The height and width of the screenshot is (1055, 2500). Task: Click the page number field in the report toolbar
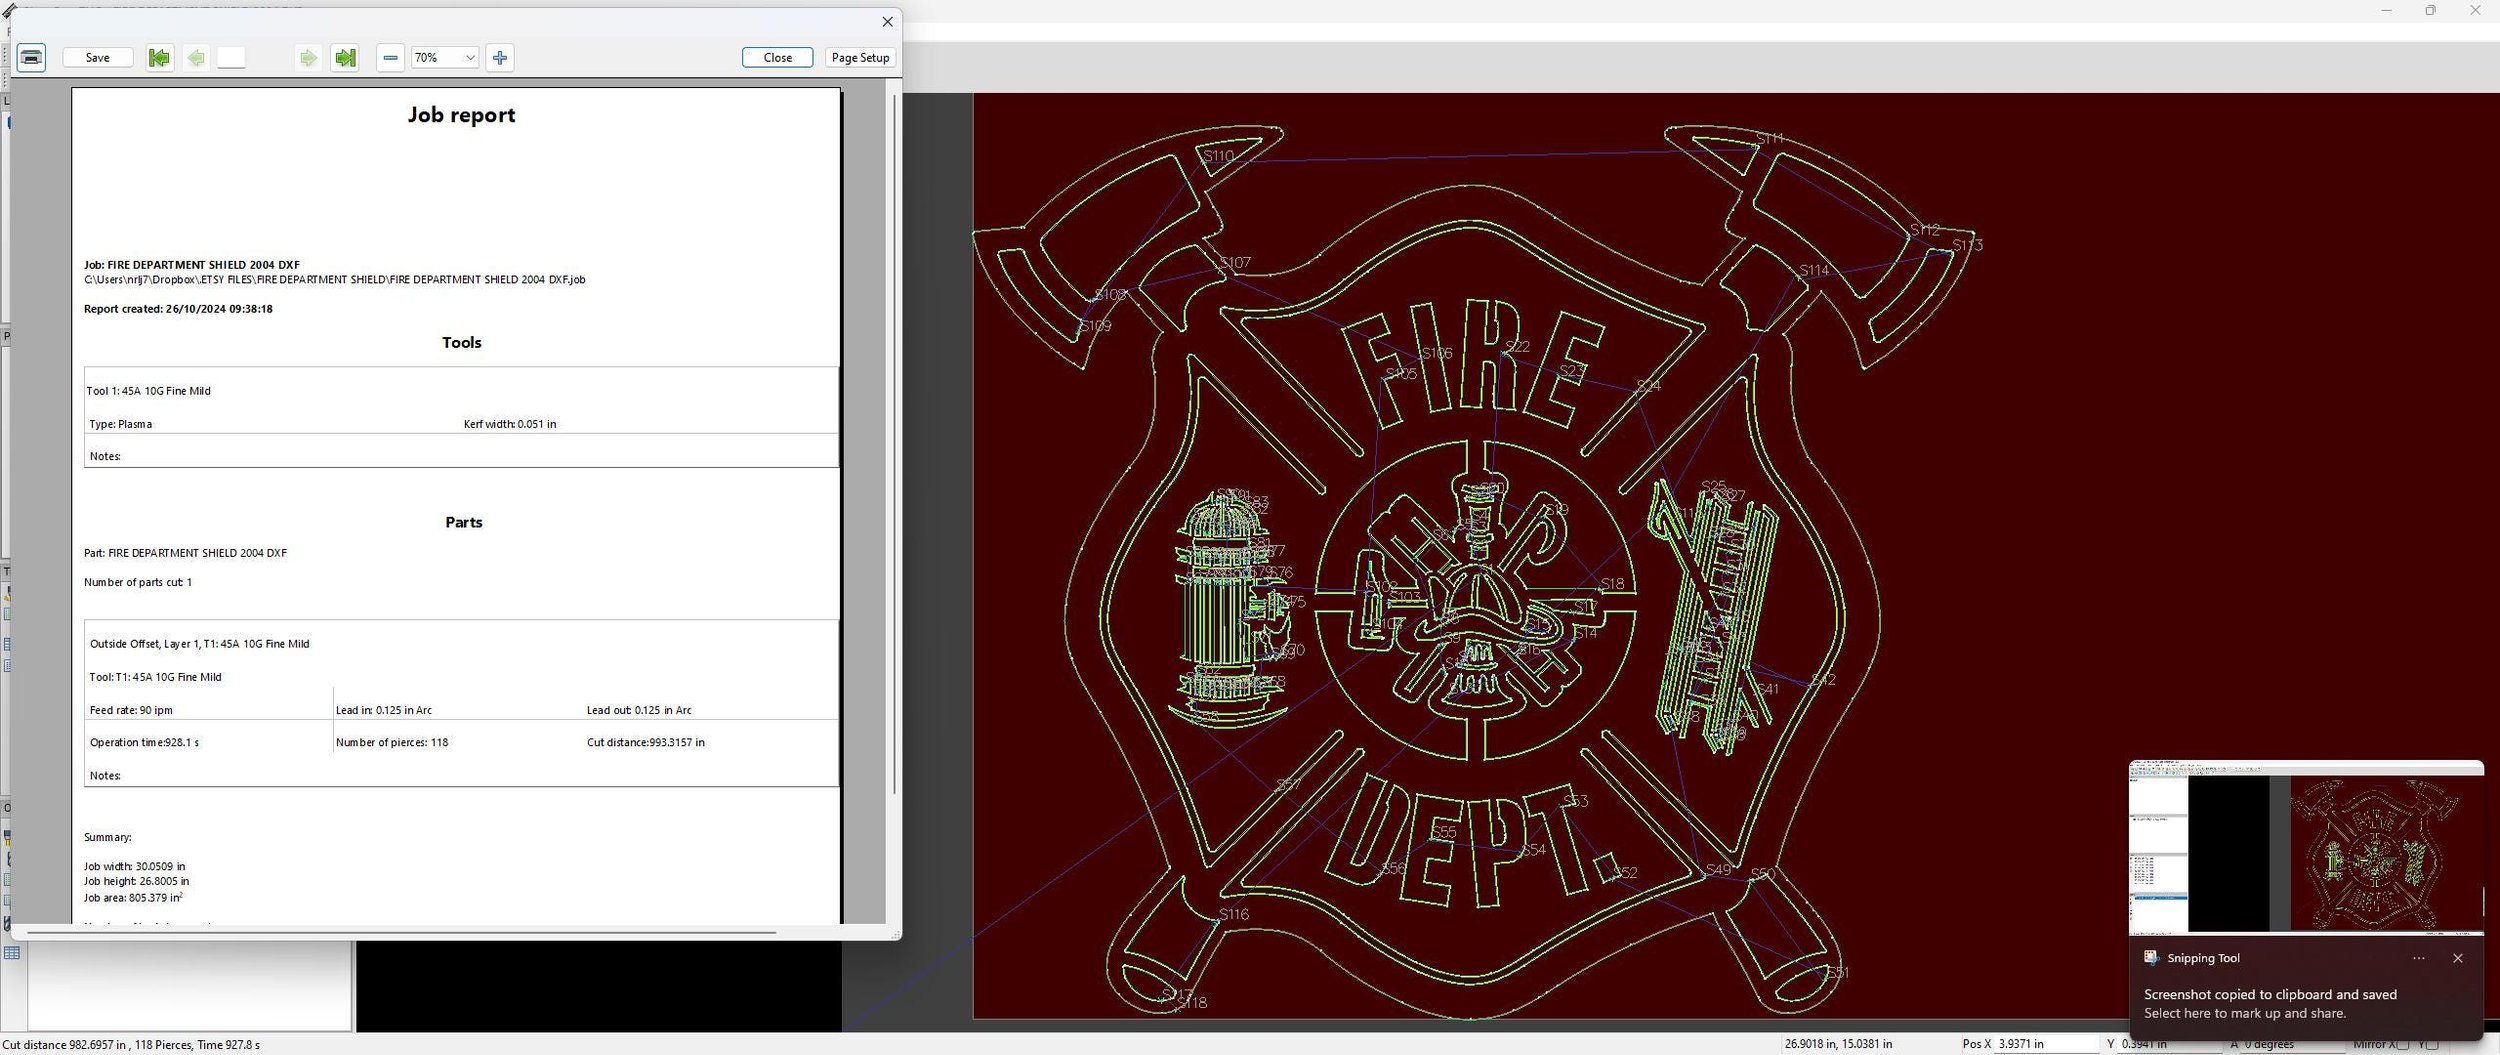click(x=231, y=57)
